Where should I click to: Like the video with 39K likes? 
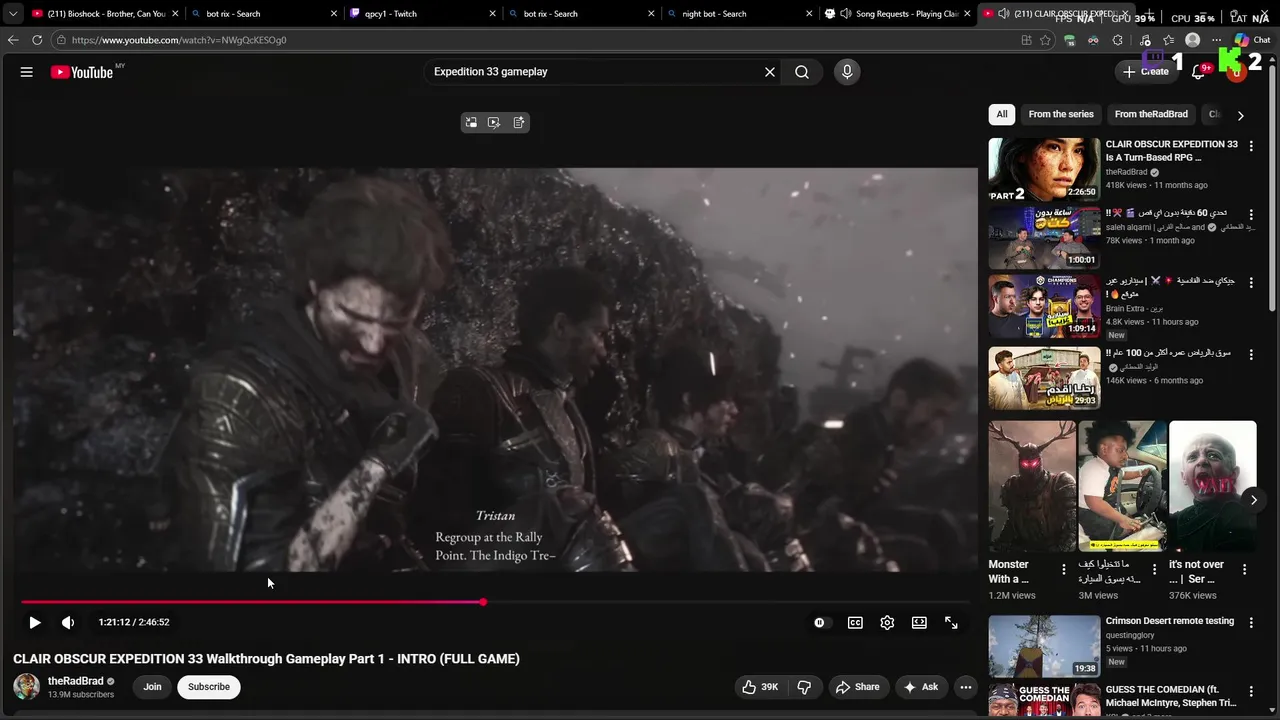pos(760,687)
